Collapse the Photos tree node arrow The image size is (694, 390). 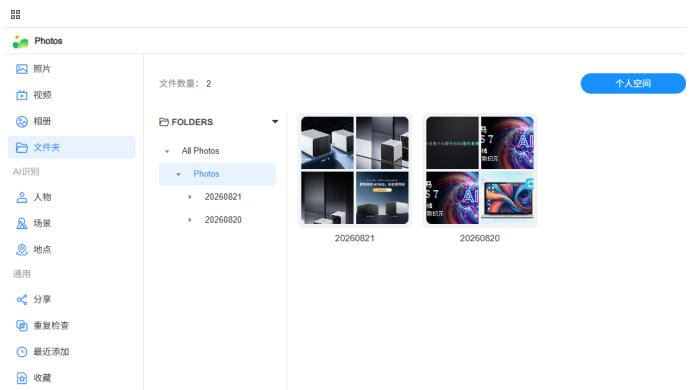(178, 174)
